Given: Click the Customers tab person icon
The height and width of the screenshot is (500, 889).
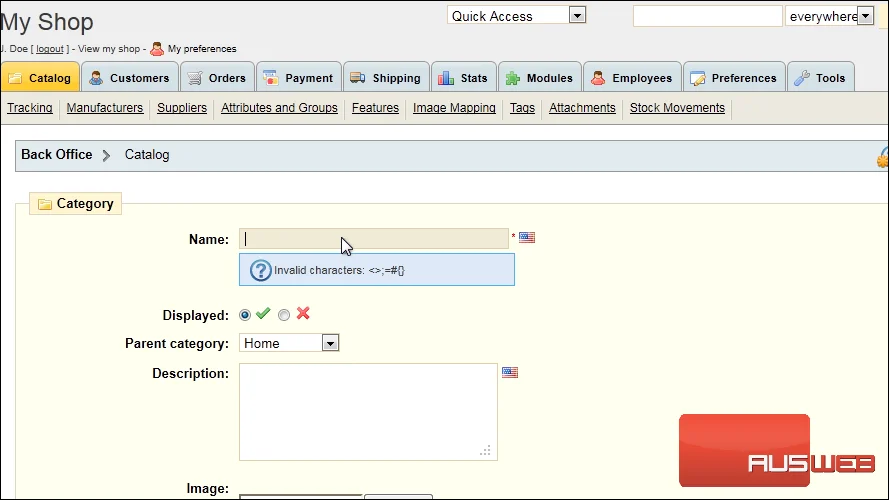Looking at the screenshot, I should [96, 78].
